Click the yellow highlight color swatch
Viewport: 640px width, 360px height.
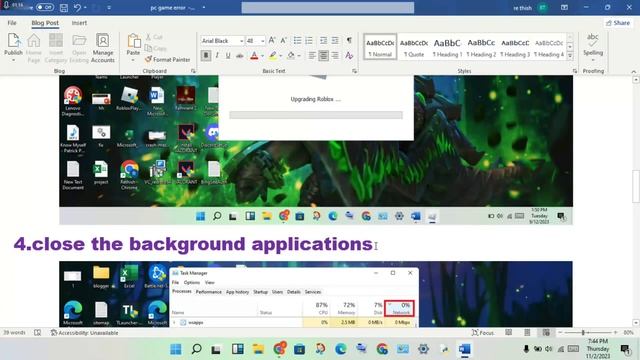tap(273, 56)
